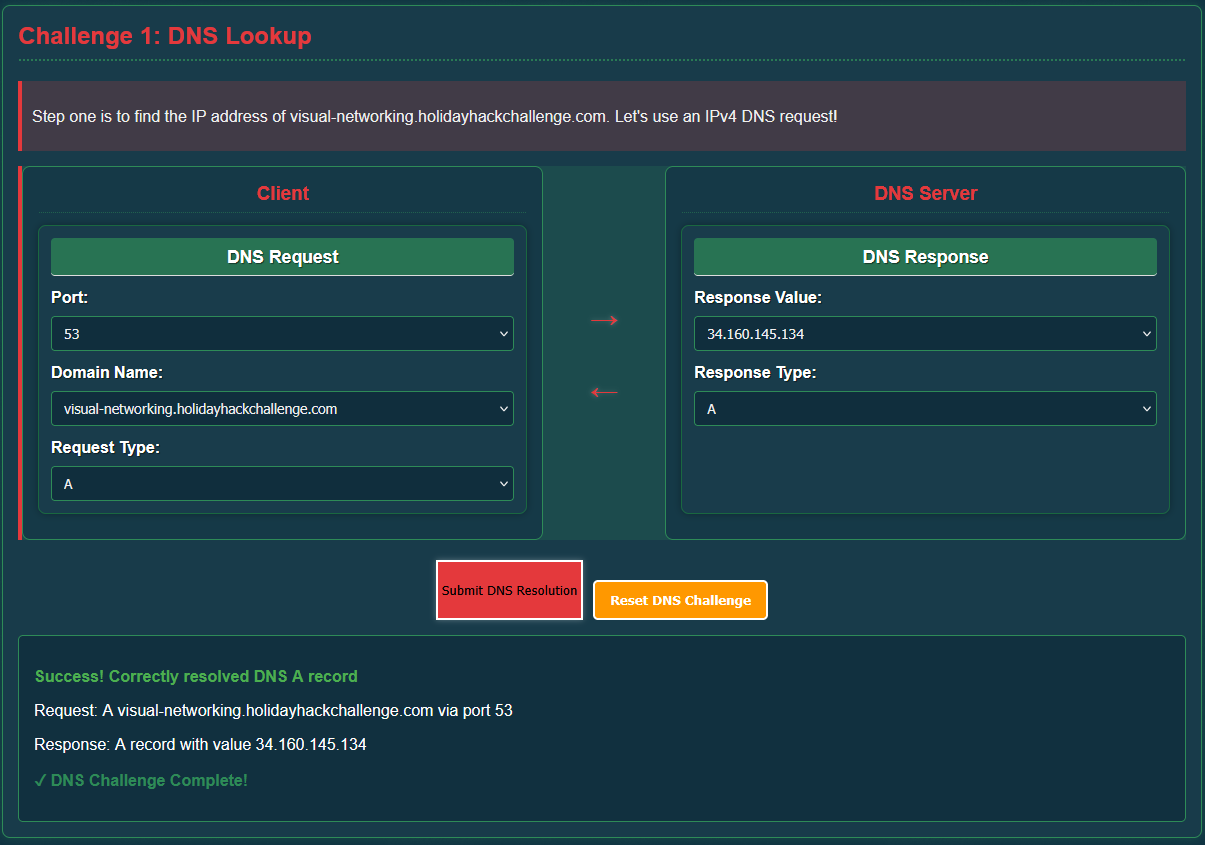The width and height of the screenshot is (1205, 845).
Task: Click the Success! Correctly resolved message
Action: point(198,676)
